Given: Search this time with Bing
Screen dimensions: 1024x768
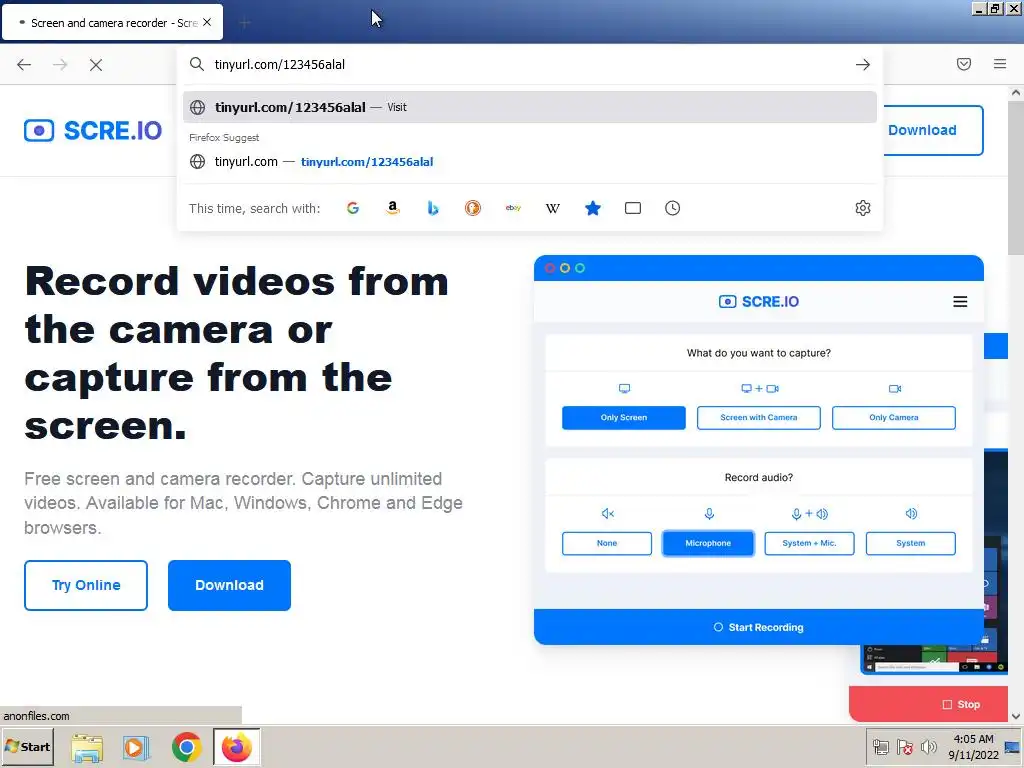Looking at the screenshot, I should tap(433, 208).
